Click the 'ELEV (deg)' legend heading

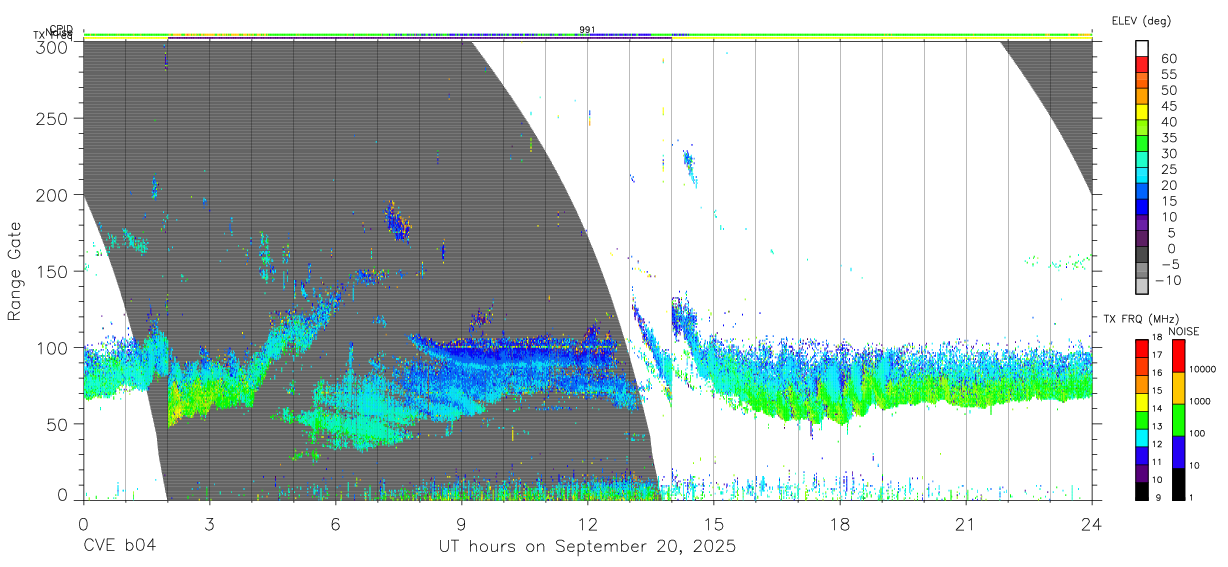pos(1141,20)
